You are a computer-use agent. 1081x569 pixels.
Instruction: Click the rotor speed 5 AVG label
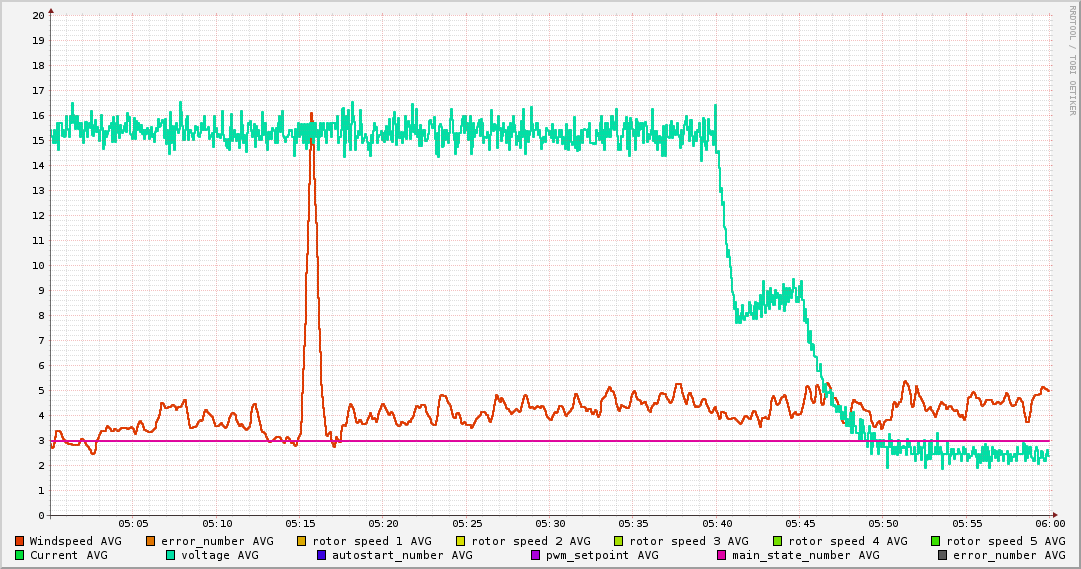click(1005, 541)
